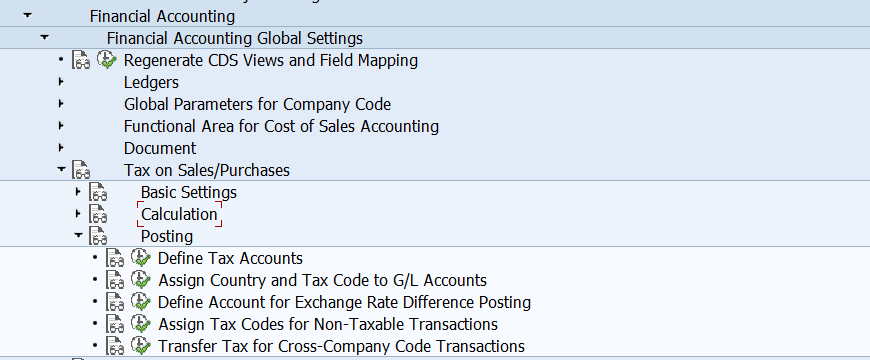
Task: Collapse the Posting node
Action: tap(78, 235)
